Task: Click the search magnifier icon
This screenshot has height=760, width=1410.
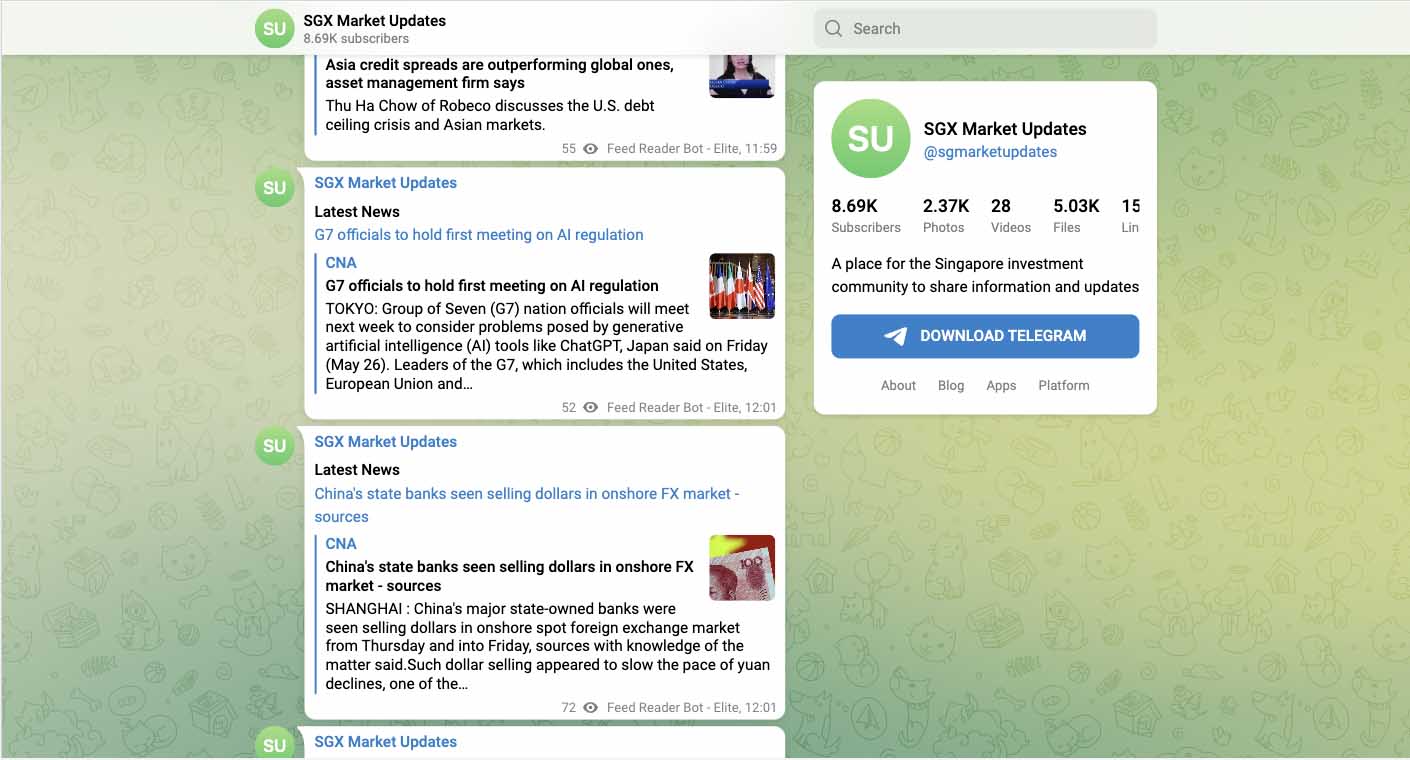Action: click(833, 28)
